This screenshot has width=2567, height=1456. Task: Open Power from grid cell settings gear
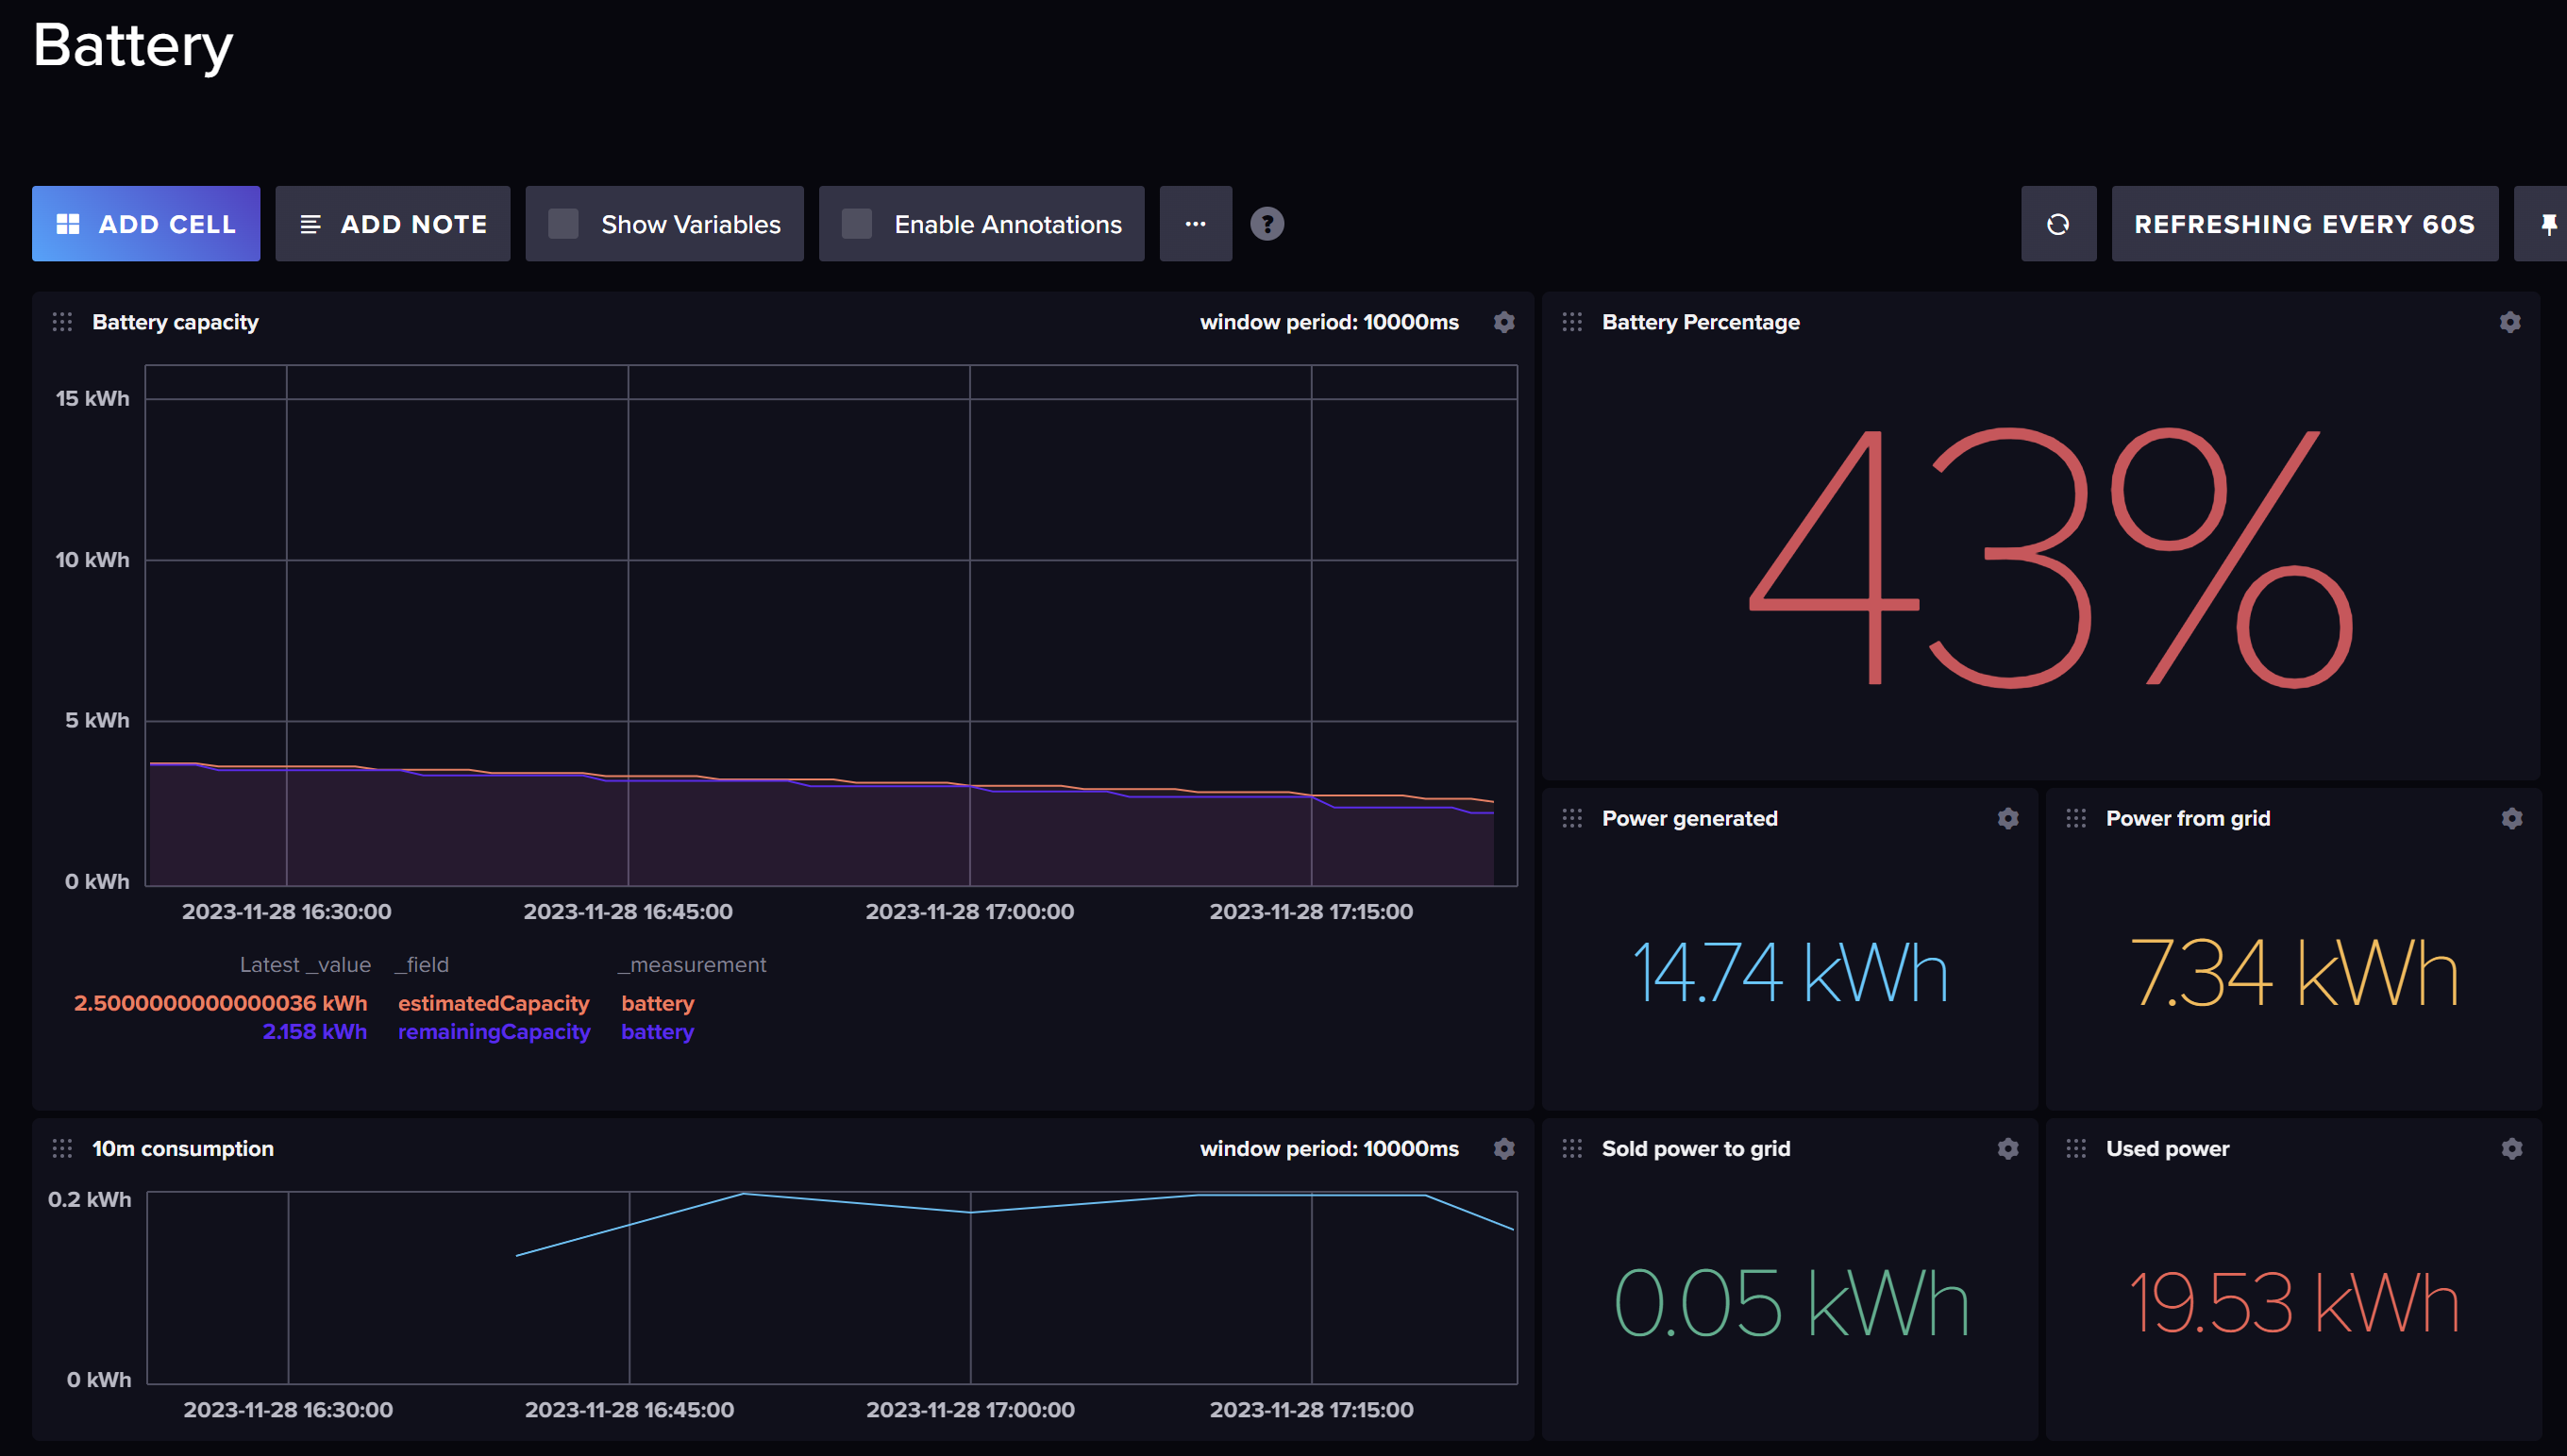point(2511,818)
